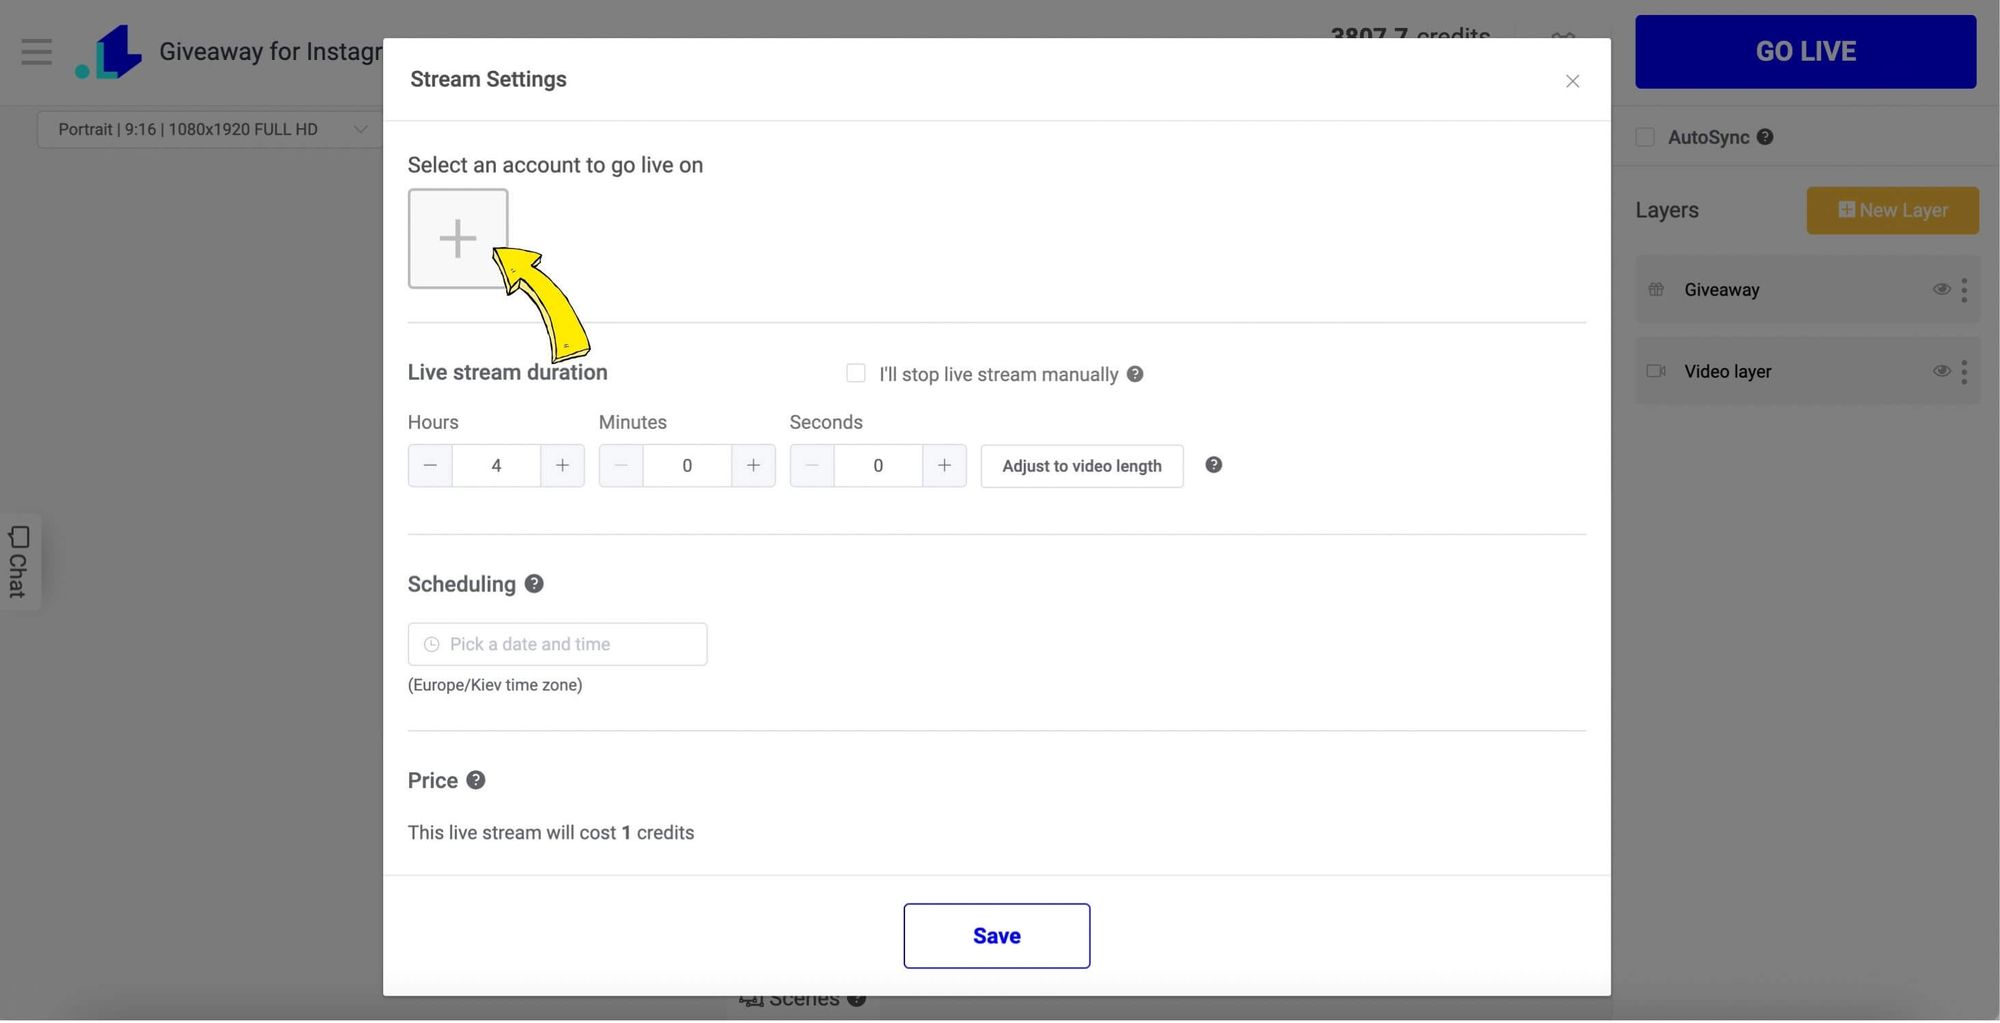Open the Portrait 9:16 resolution dropdown
2000x1023 pixels.
(x=210, y=129)
